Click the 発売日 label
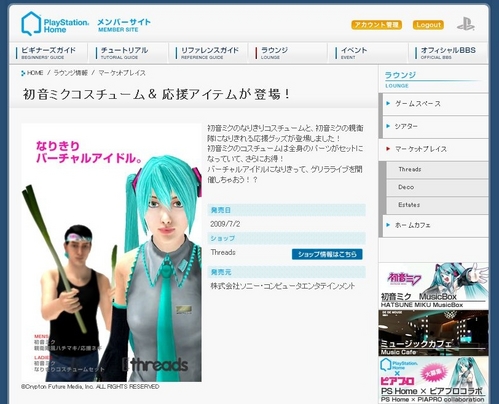The width and height of the screenshot is (499, 404). point(220,210)
